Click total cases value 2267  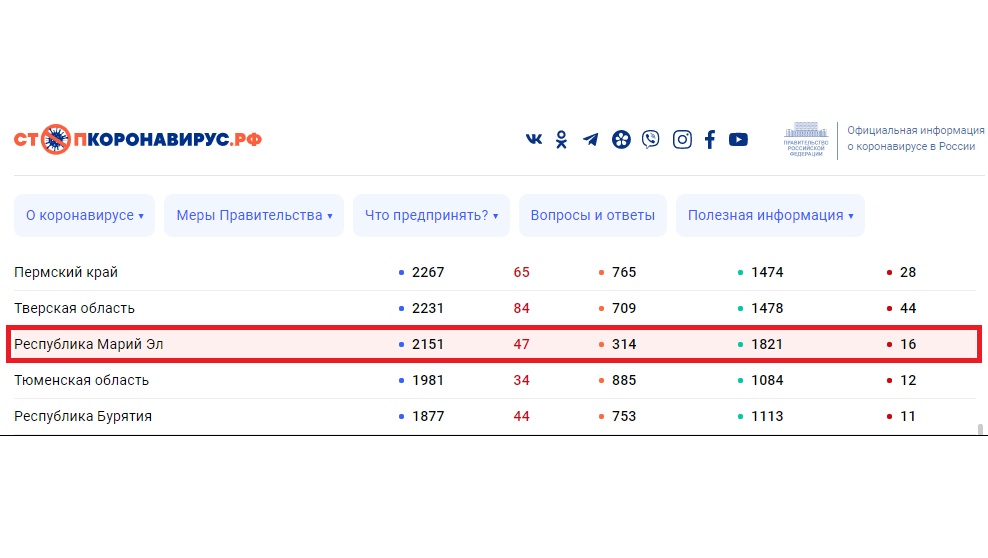point(428,272)
